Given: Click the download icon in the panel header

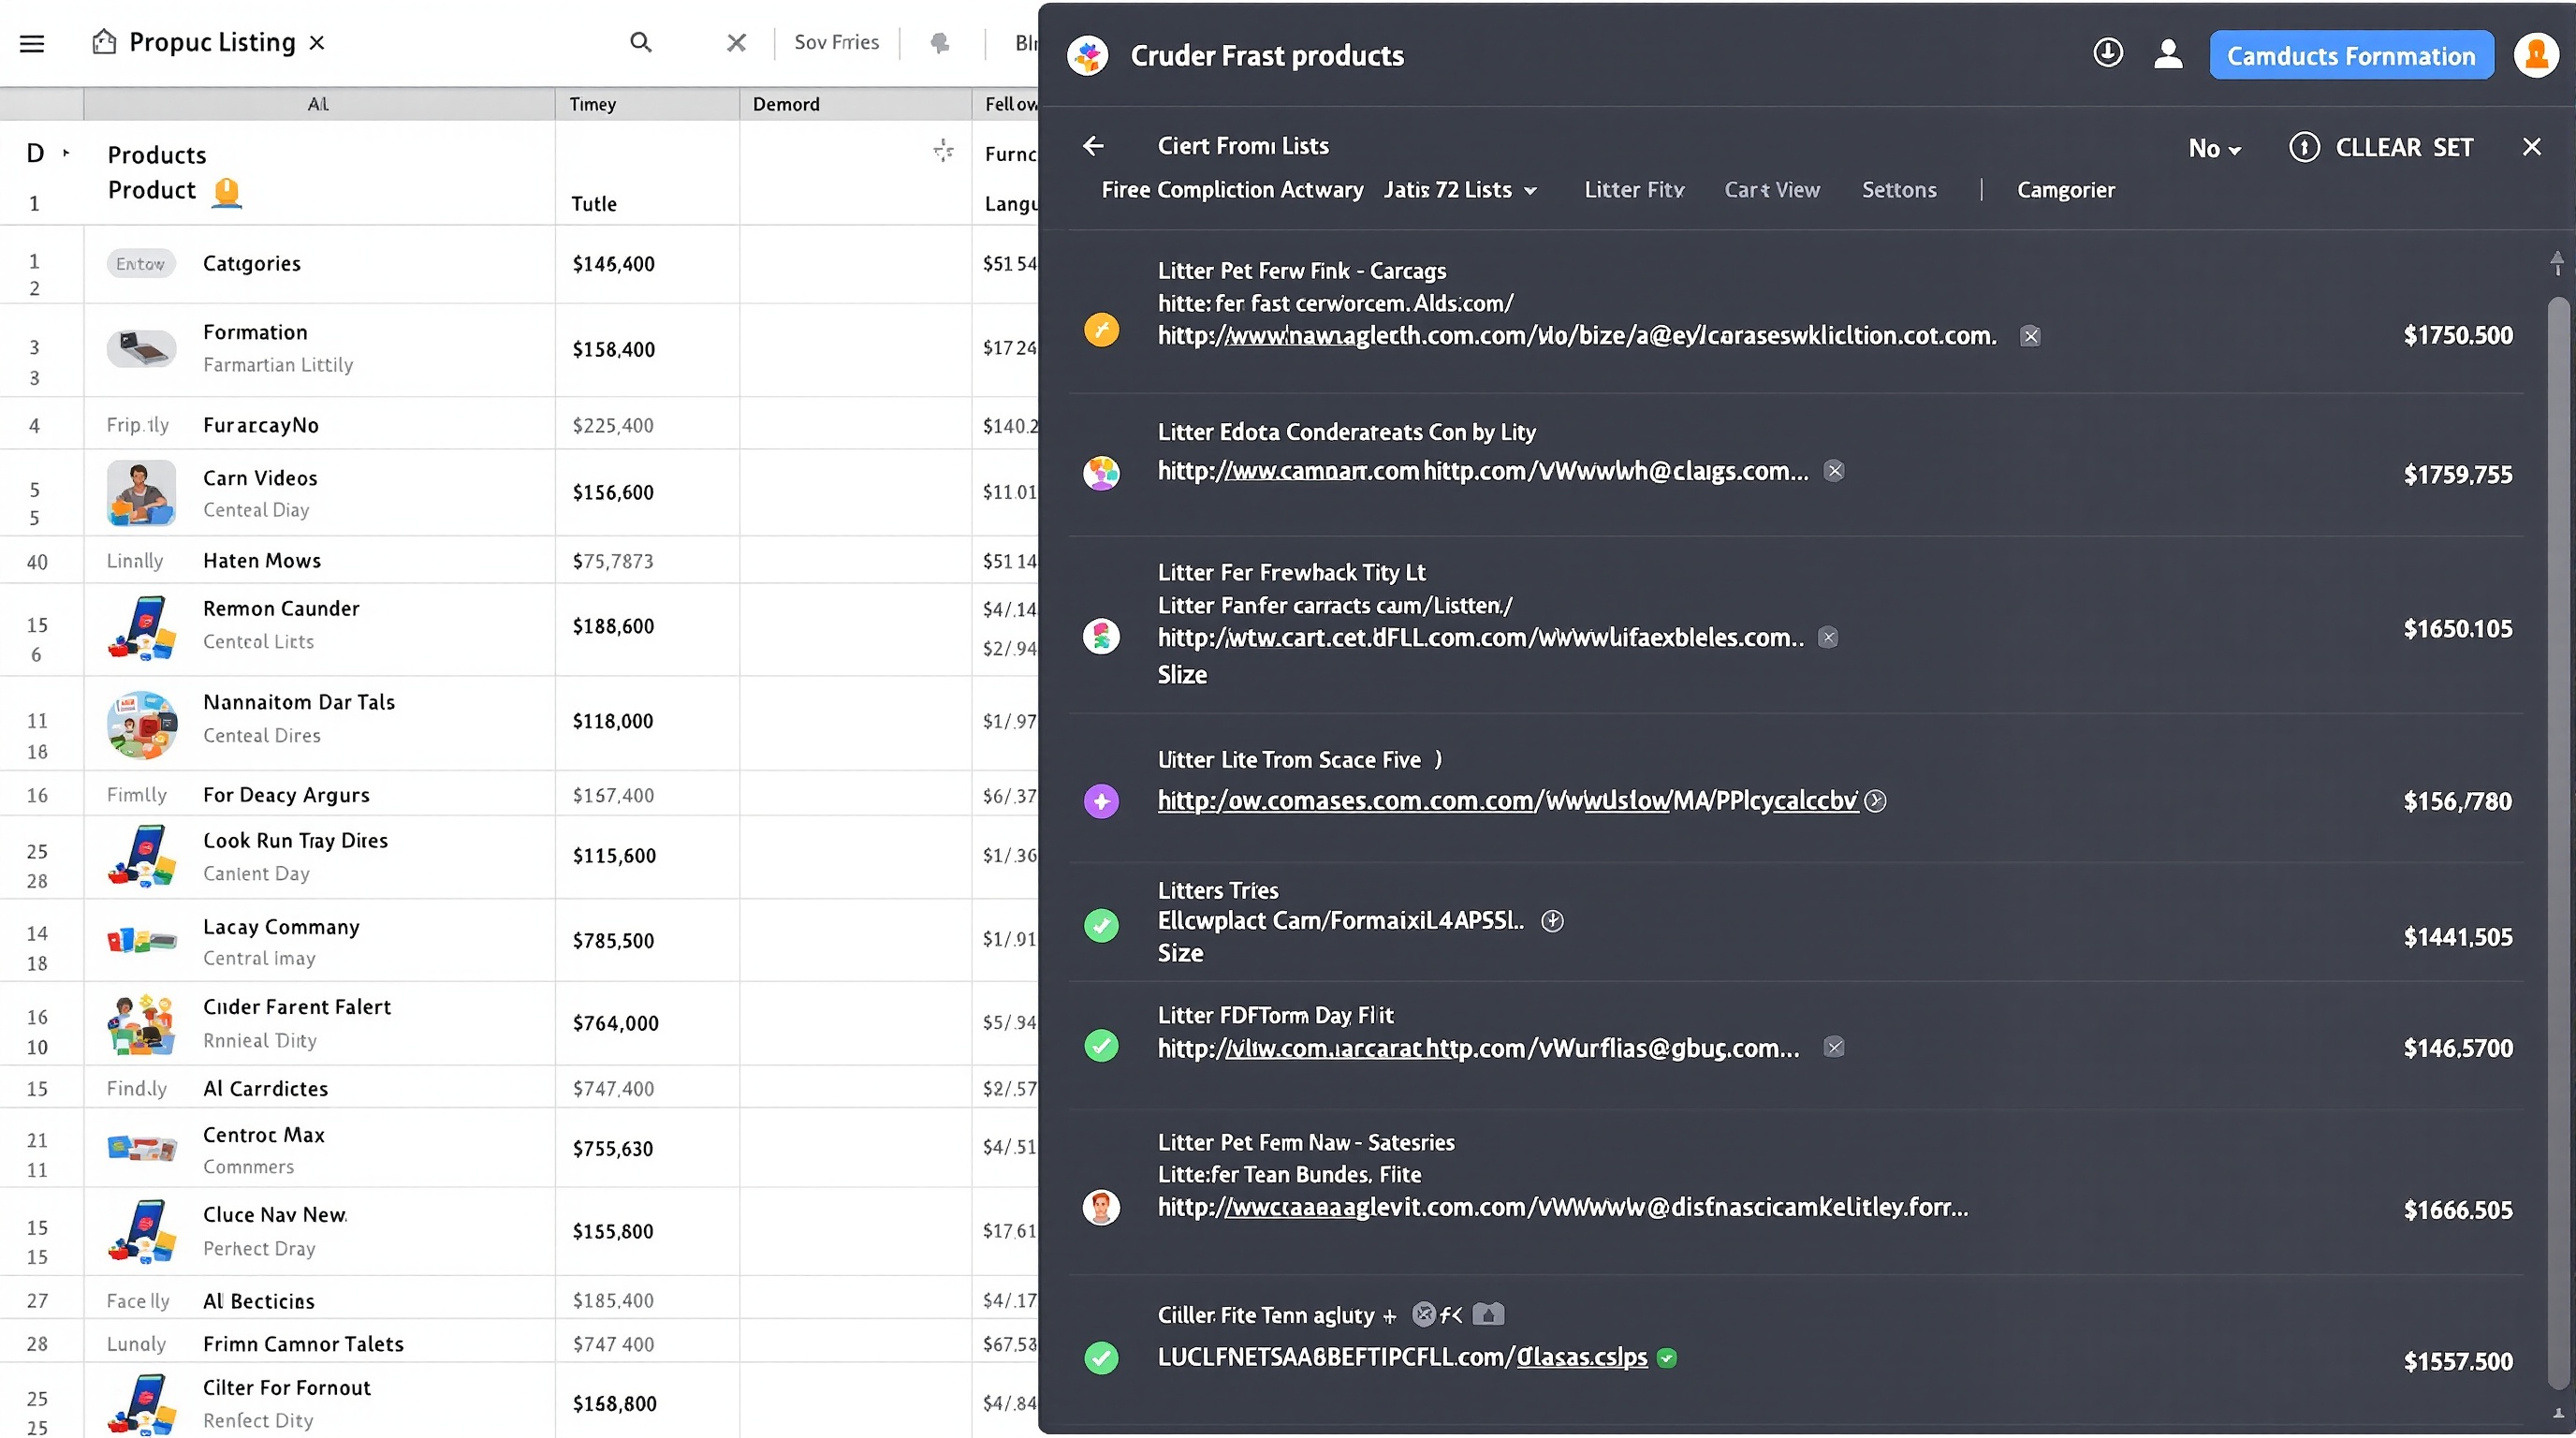Looking at the screenshot, I should click(2107, 53).
